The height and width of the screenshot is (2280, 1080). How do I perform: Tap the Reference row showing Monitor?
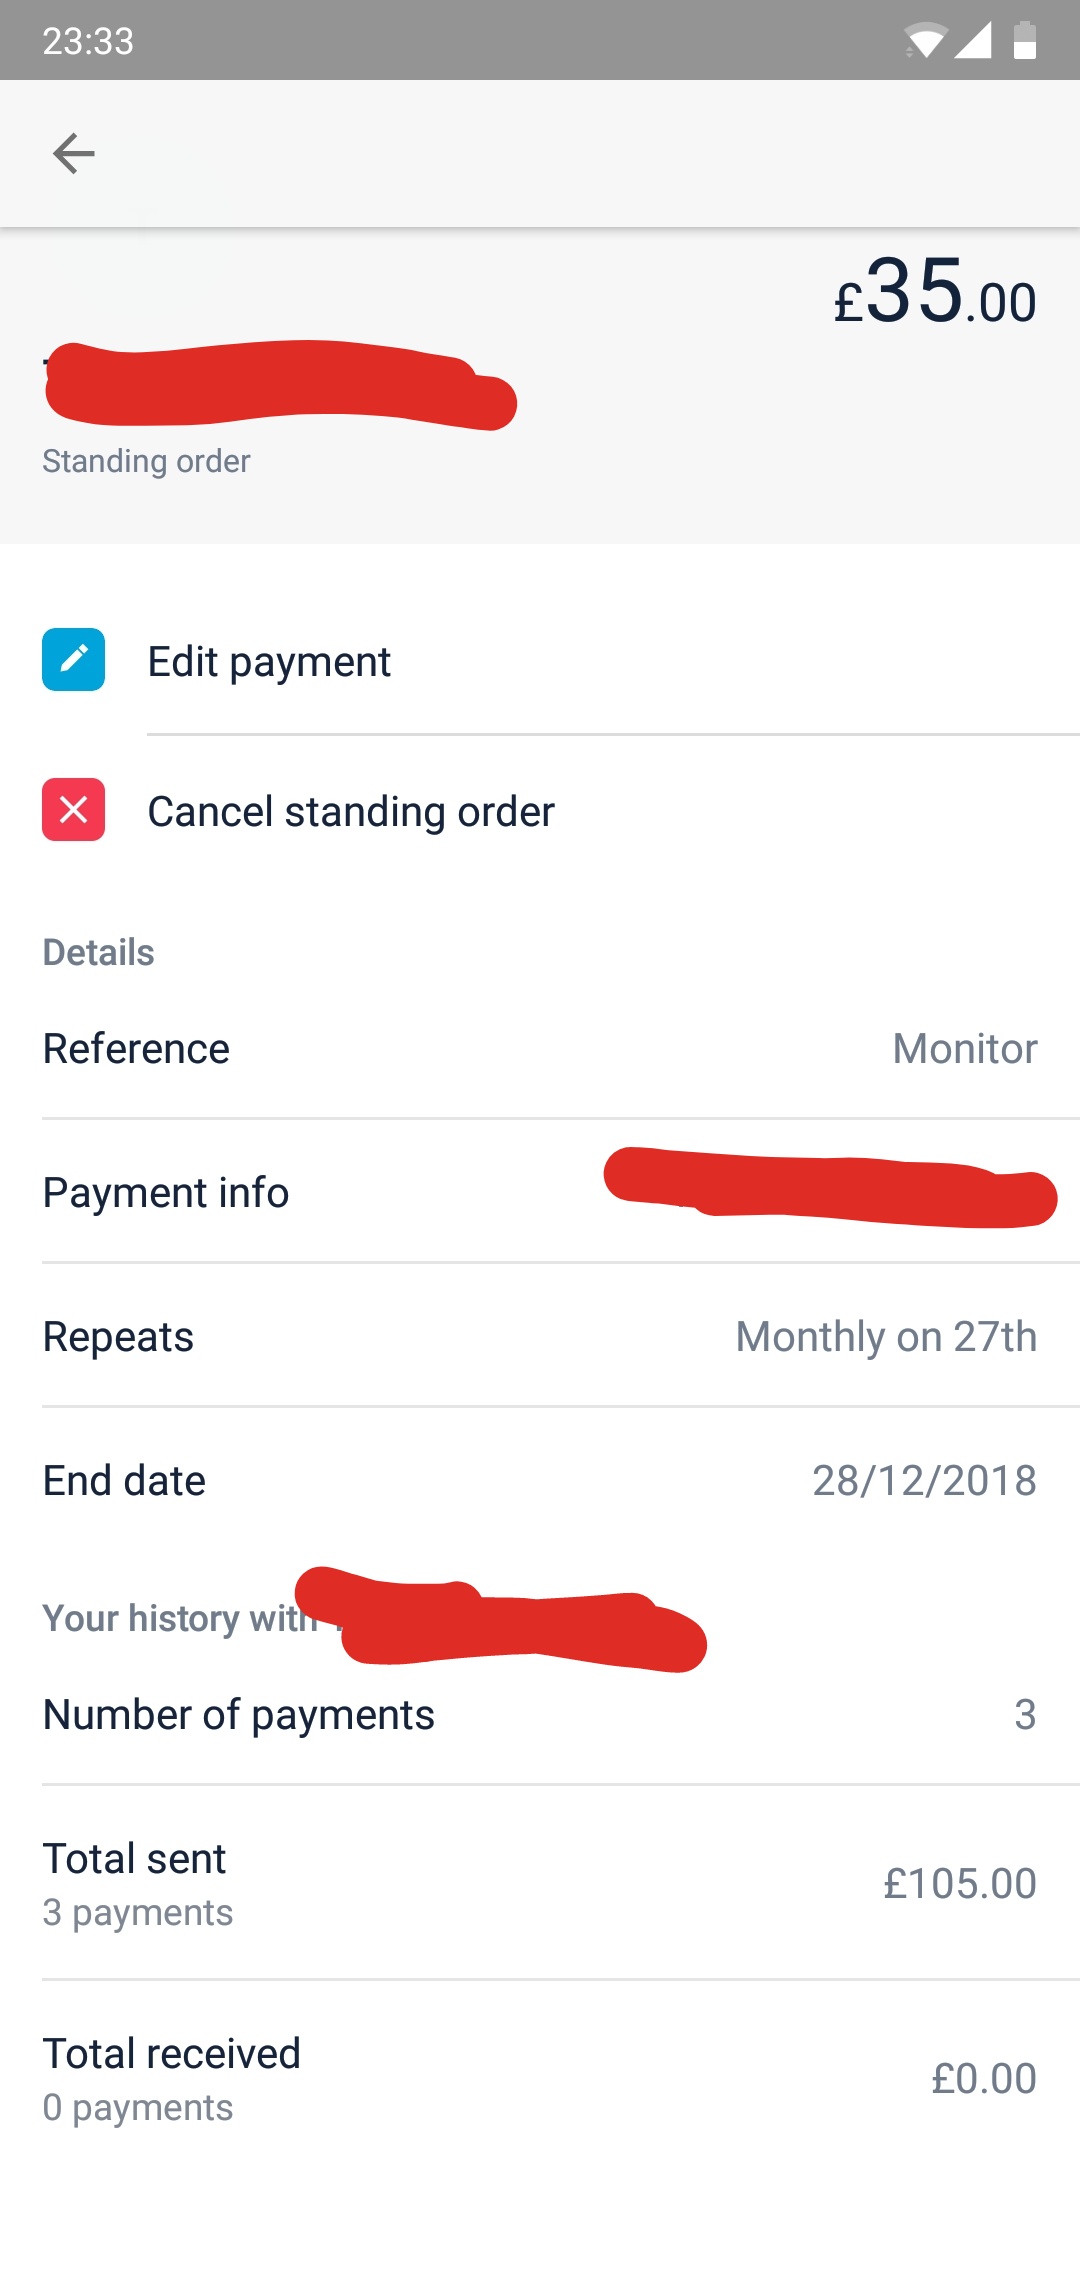540,1048
